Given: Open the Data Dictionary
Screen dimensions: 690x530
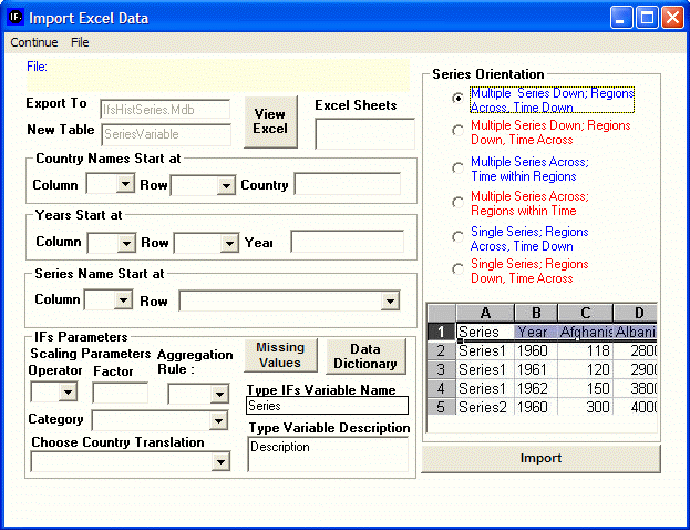Looking at the screenshot, I should coord(365,356).
